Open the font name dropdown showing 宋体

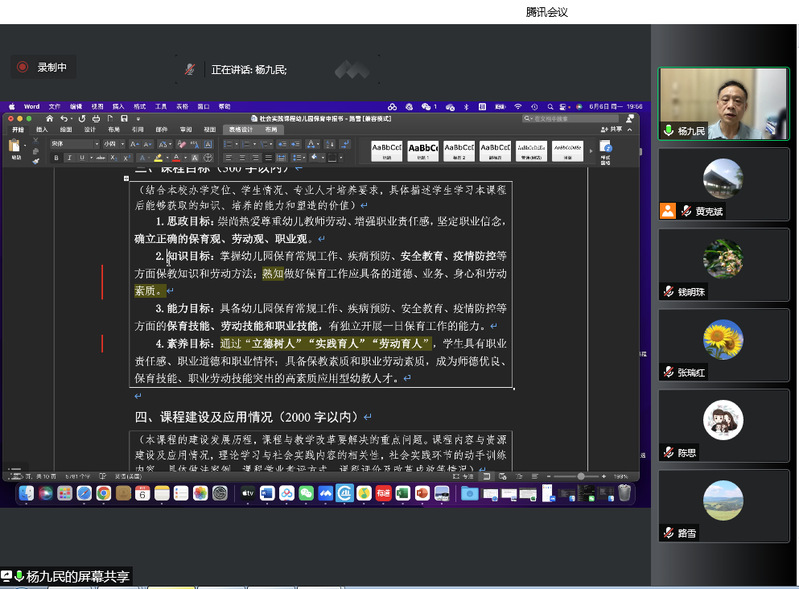coord(72,144)
